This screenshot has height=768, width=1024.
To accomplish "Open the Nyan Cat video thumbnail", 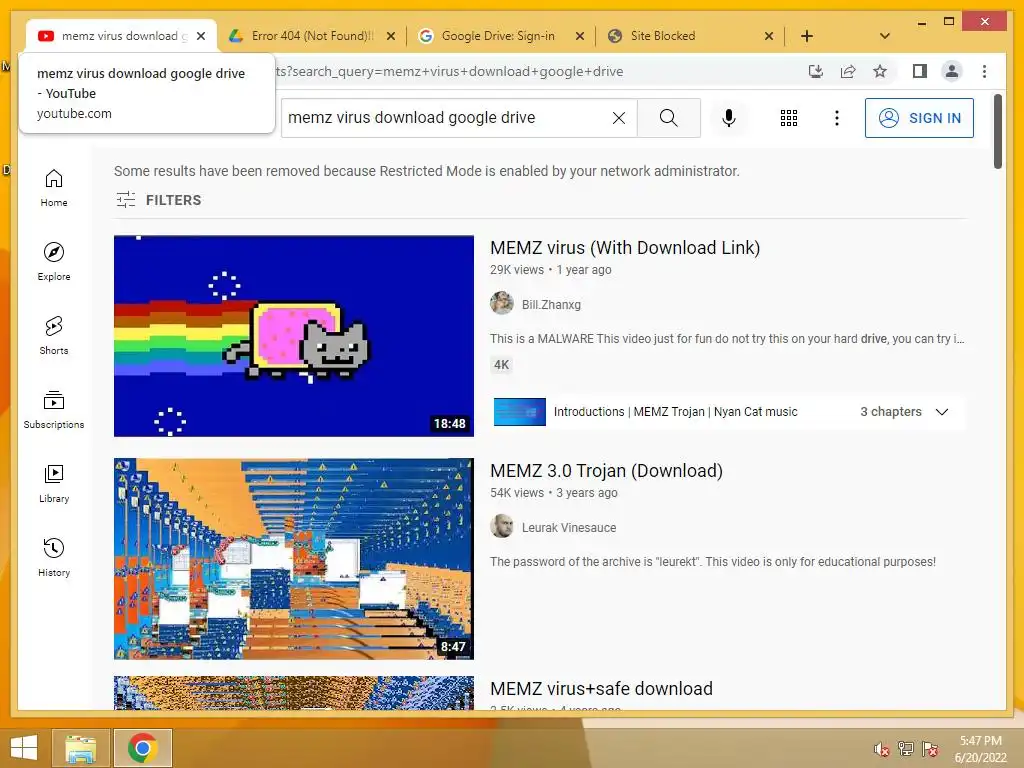I will (x=294, y=336).
